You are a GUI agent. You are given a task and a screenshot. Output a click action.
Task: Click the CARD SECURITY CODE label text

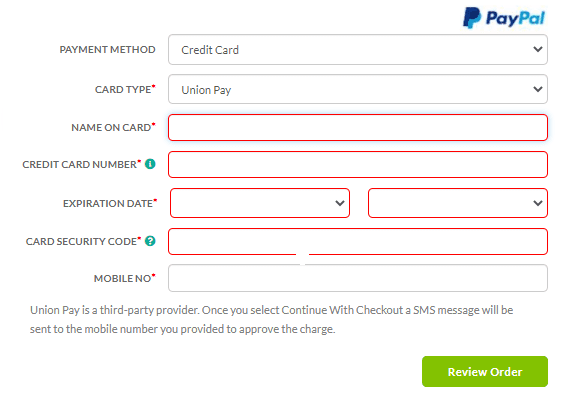click(x=81, y=242)
